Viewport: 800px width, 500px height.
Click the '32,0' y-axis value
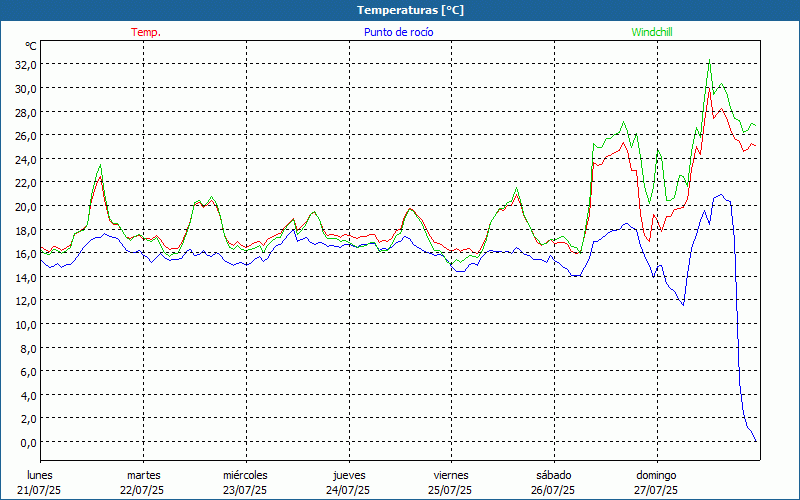26,65
